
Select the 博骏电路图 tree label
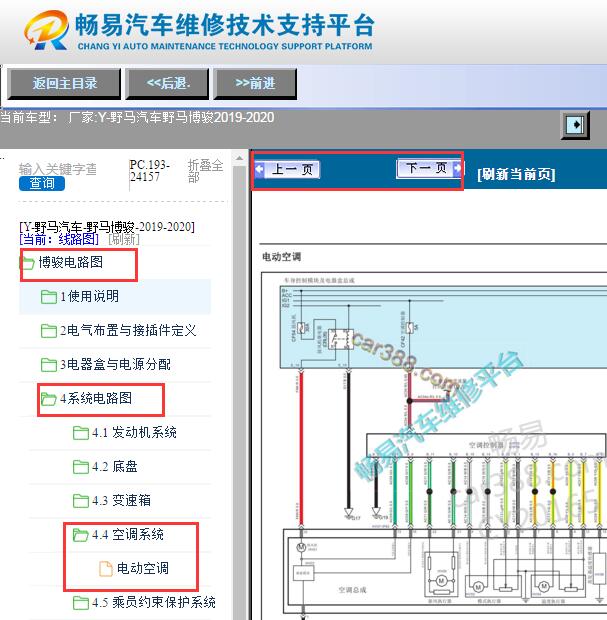point(70,262)
